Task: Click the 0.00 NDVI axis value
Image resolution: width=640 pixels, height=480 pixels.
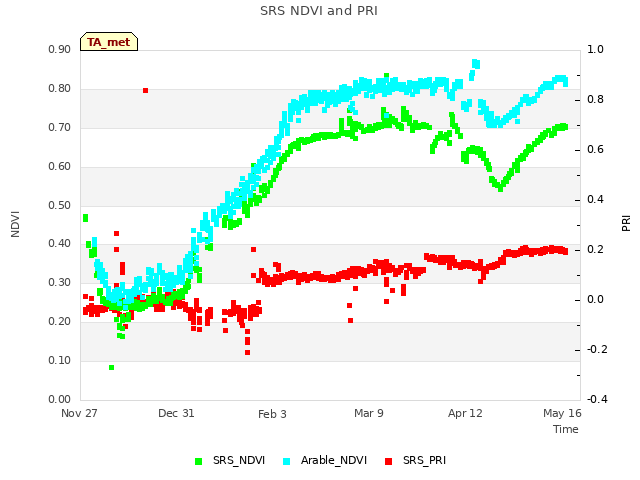Action: pos(60,399)
